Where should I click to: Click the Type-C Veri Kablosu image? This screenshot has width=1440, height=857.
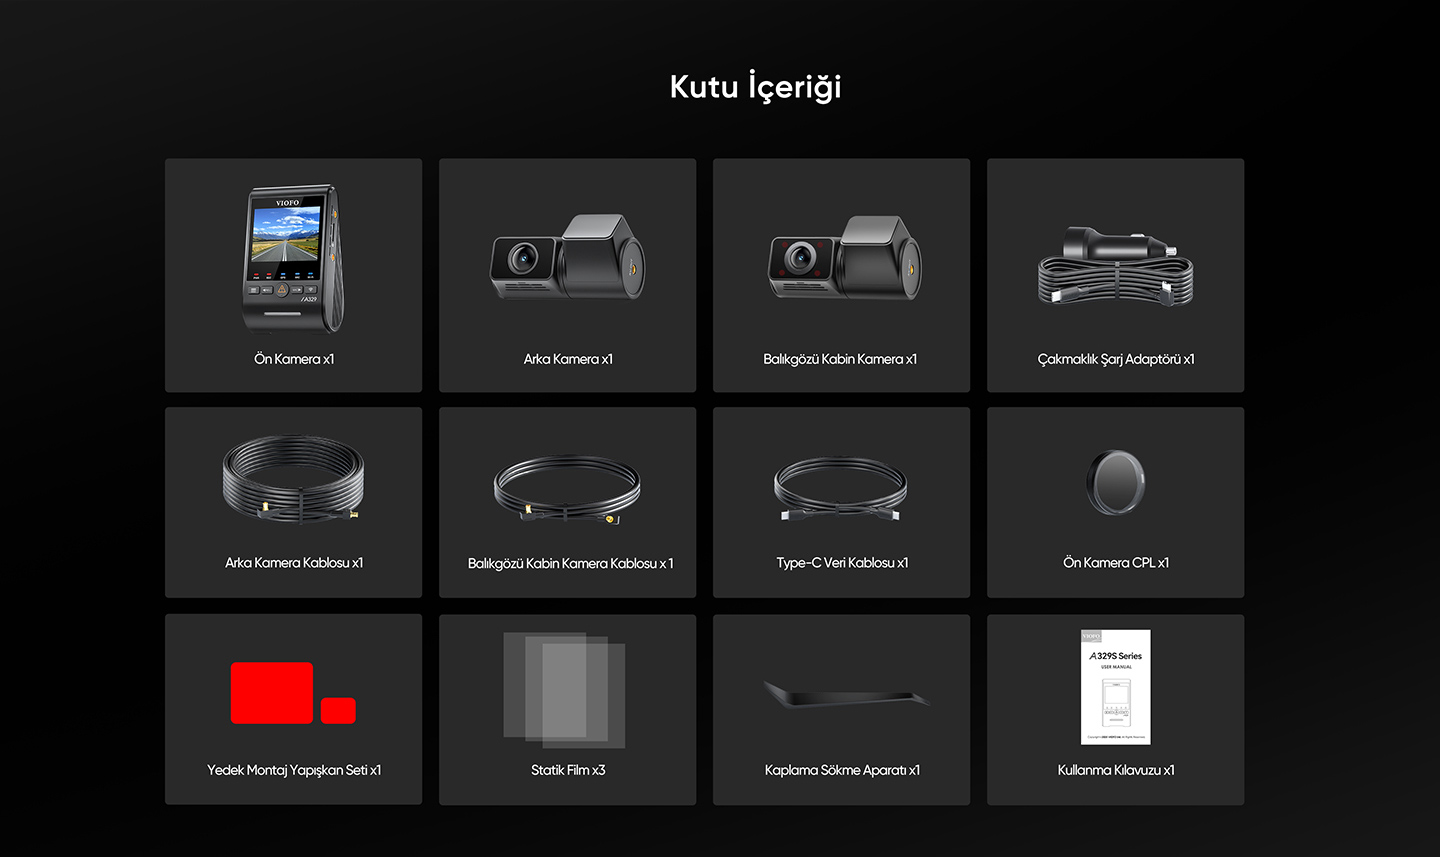pos(841,489)
